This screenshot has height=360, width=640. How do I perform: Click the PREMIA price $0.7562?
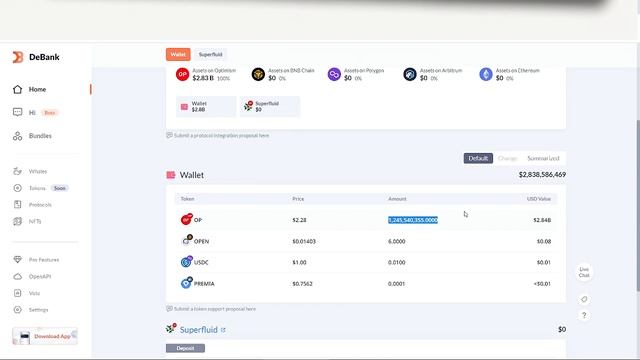(302, 284)
